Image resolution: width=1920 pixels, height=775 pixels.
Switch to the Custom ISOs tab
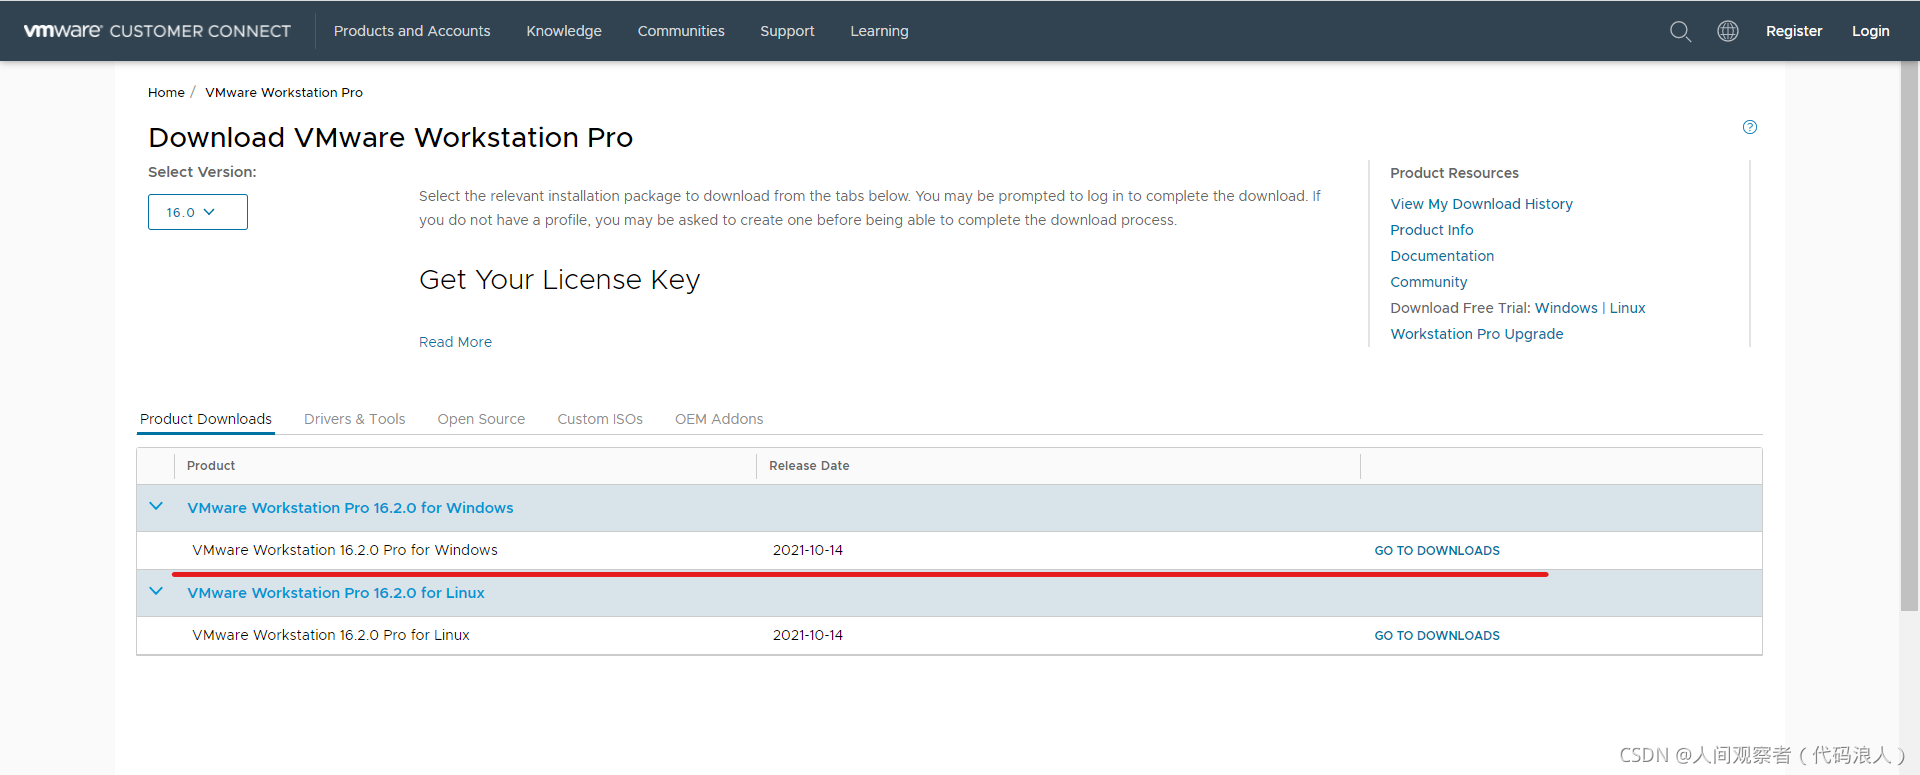600,419
